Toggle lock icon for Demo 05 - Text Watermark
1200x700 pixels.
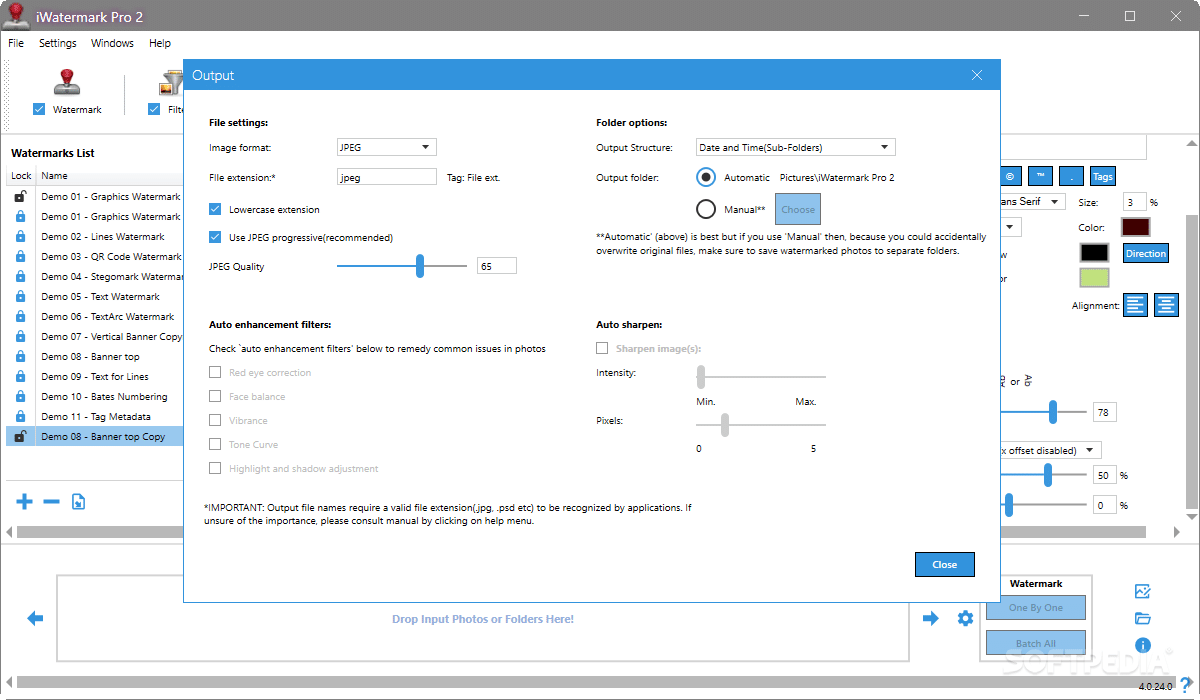20,297
